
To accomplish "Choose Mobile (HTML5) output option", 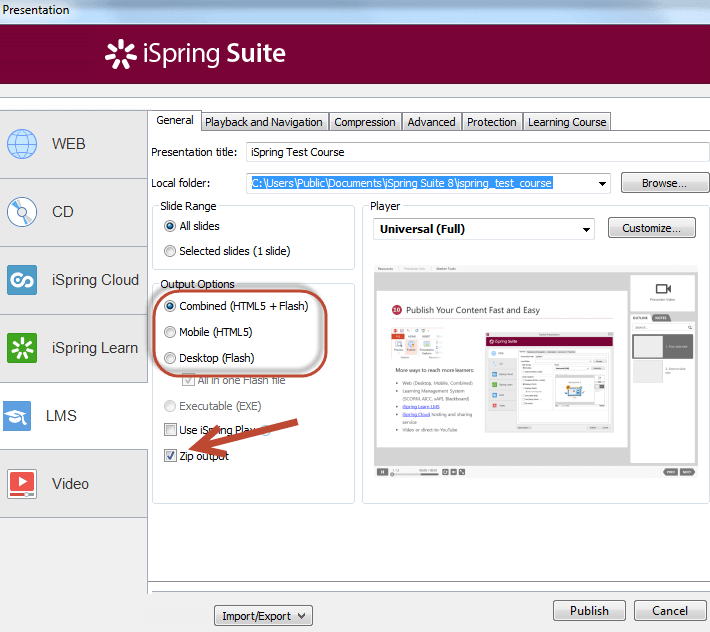I will 170,332.
